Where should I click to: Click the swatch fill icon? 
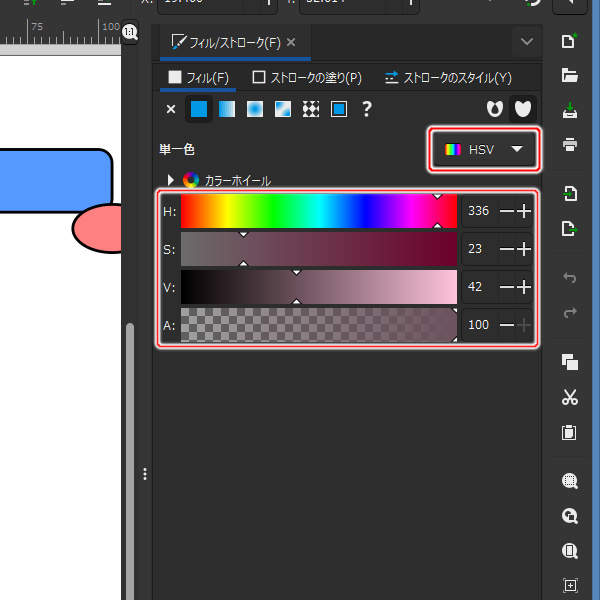click(x=339, y=109)
